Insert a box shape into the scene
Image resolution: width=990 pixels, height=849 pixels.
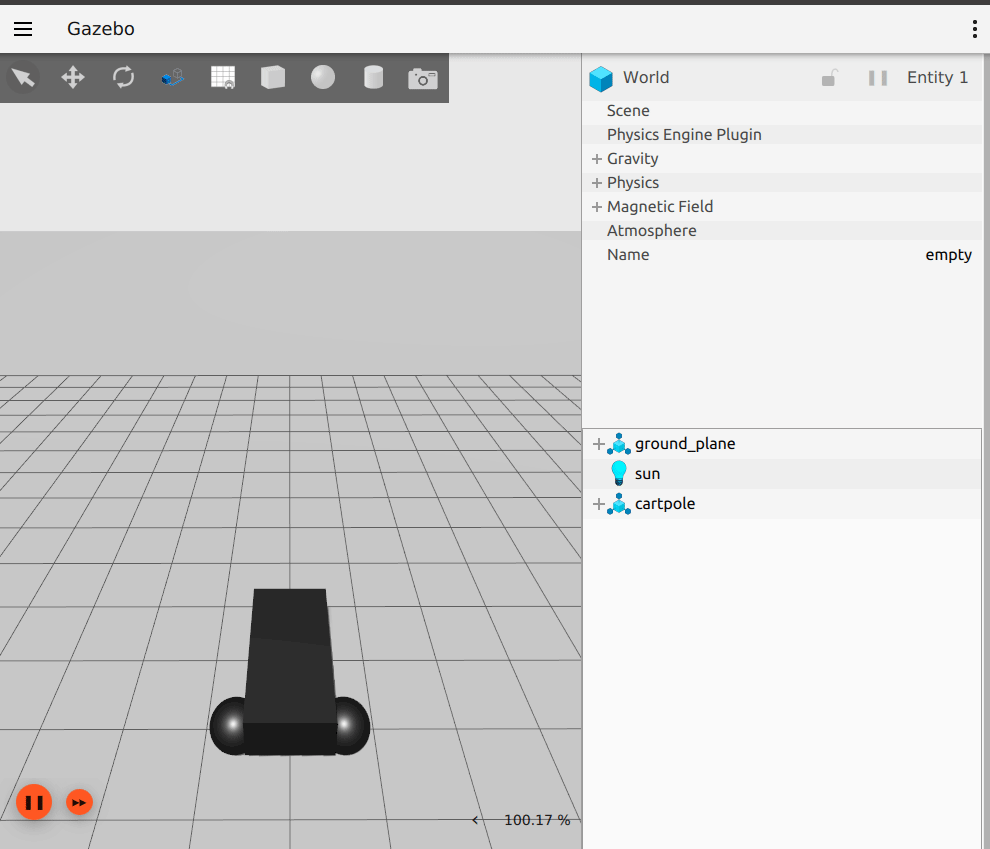tap(272, 77)
